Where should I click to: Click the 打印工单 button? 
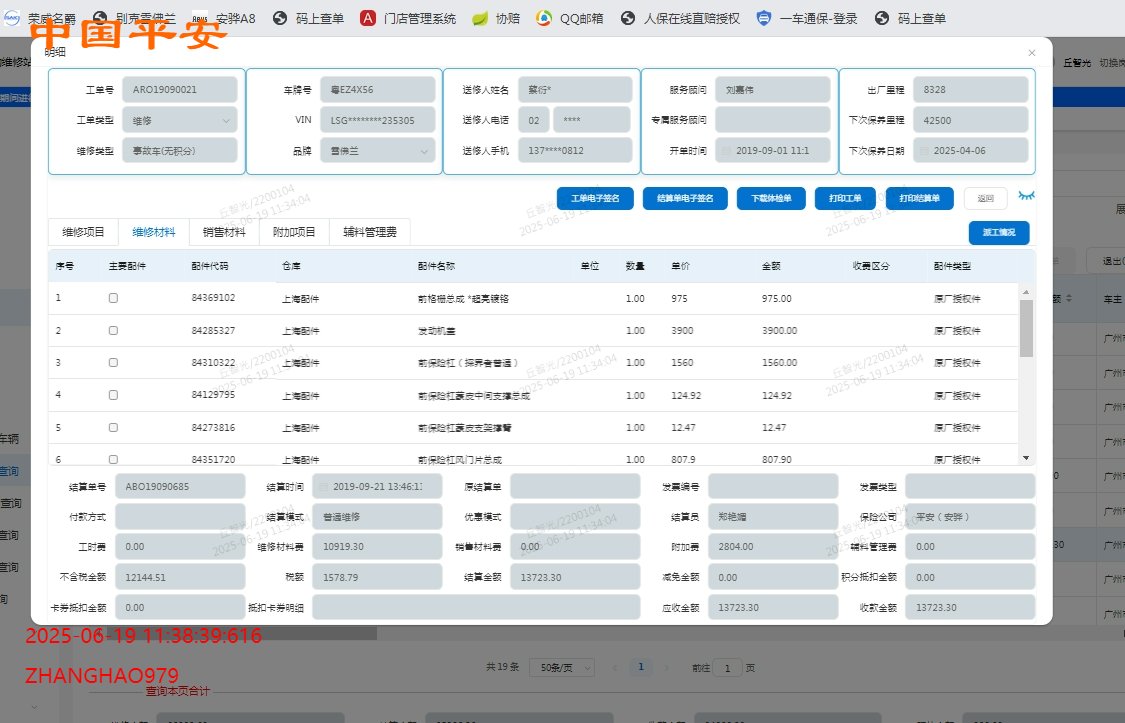pos(845,198)
